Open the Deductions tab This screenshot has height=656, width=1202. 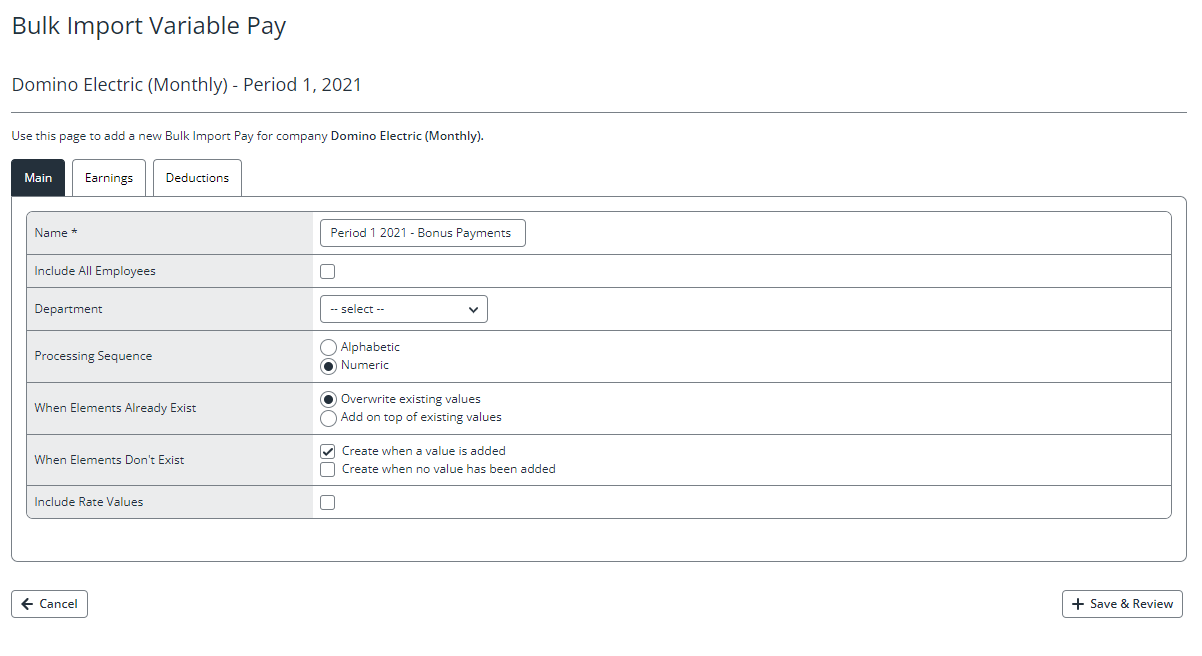click(197, 178)
